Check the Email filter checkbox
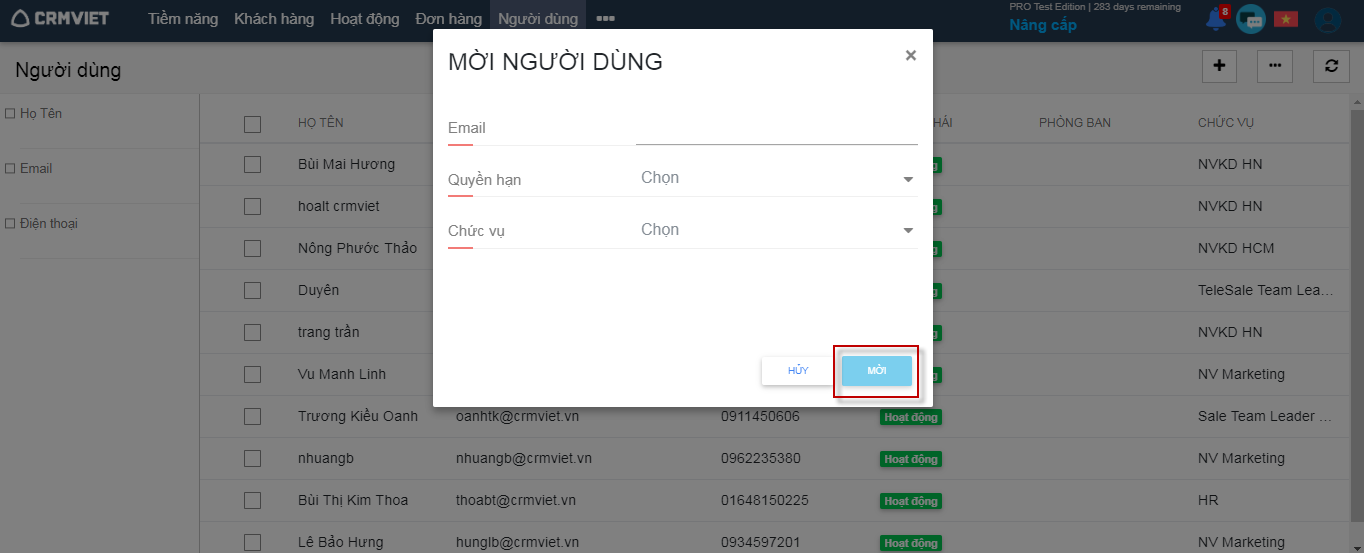This screenshot has width=1364, height=553. point(10,169)
